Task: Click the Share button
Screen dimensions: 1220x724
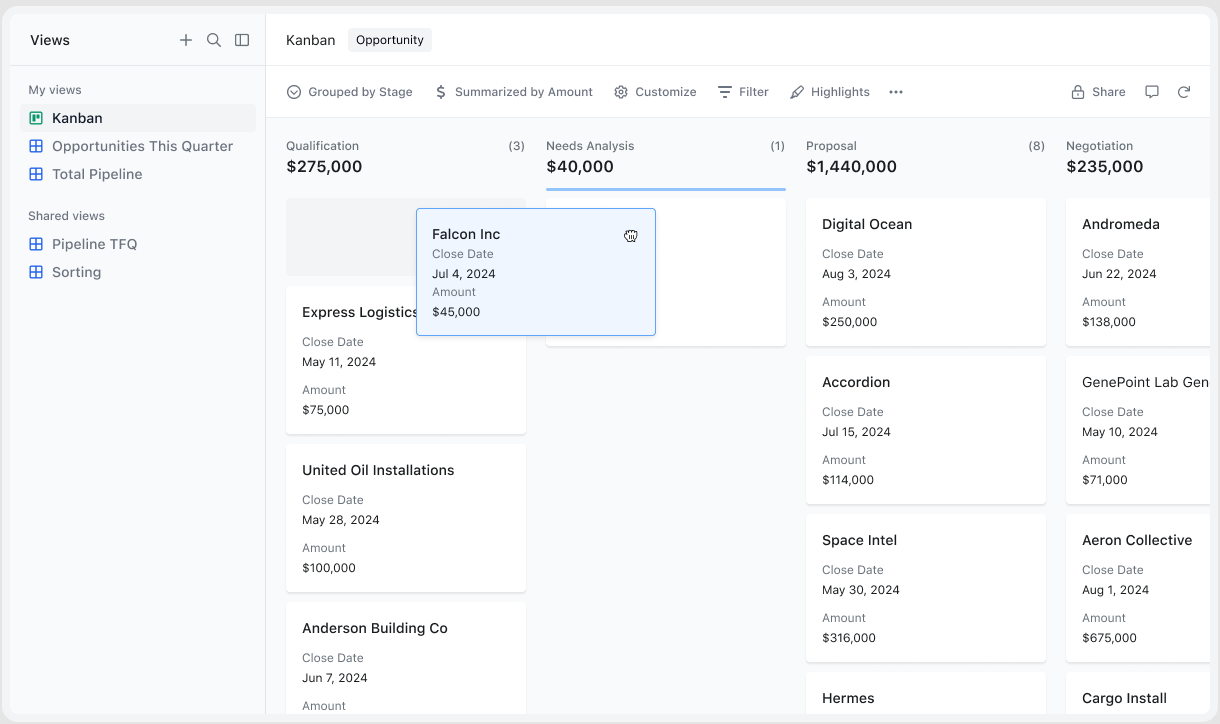Action: (1098, 92)
